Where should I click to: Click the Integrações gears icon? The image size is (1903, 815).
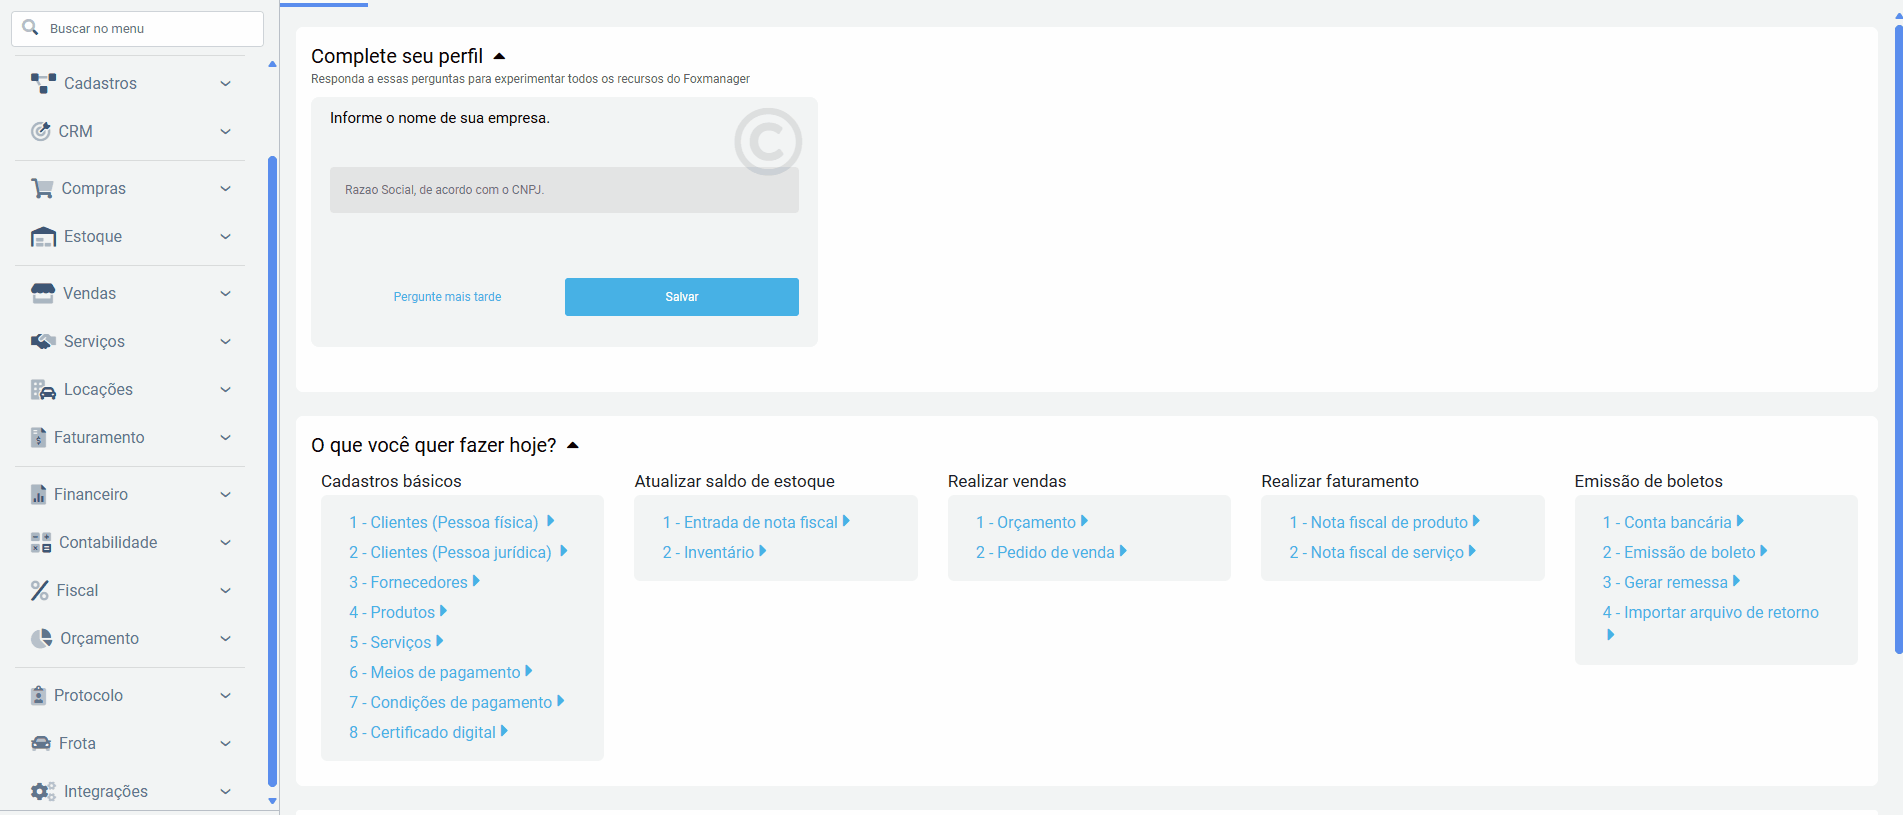click(43, 791)
